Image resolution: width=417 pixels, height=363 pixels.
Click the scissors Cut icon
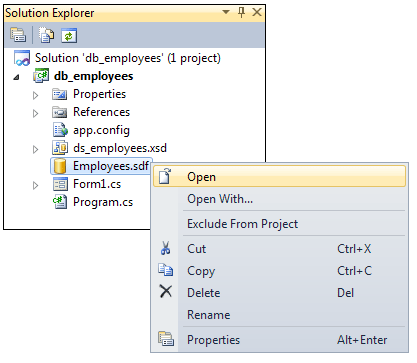[x=166, y=248]
